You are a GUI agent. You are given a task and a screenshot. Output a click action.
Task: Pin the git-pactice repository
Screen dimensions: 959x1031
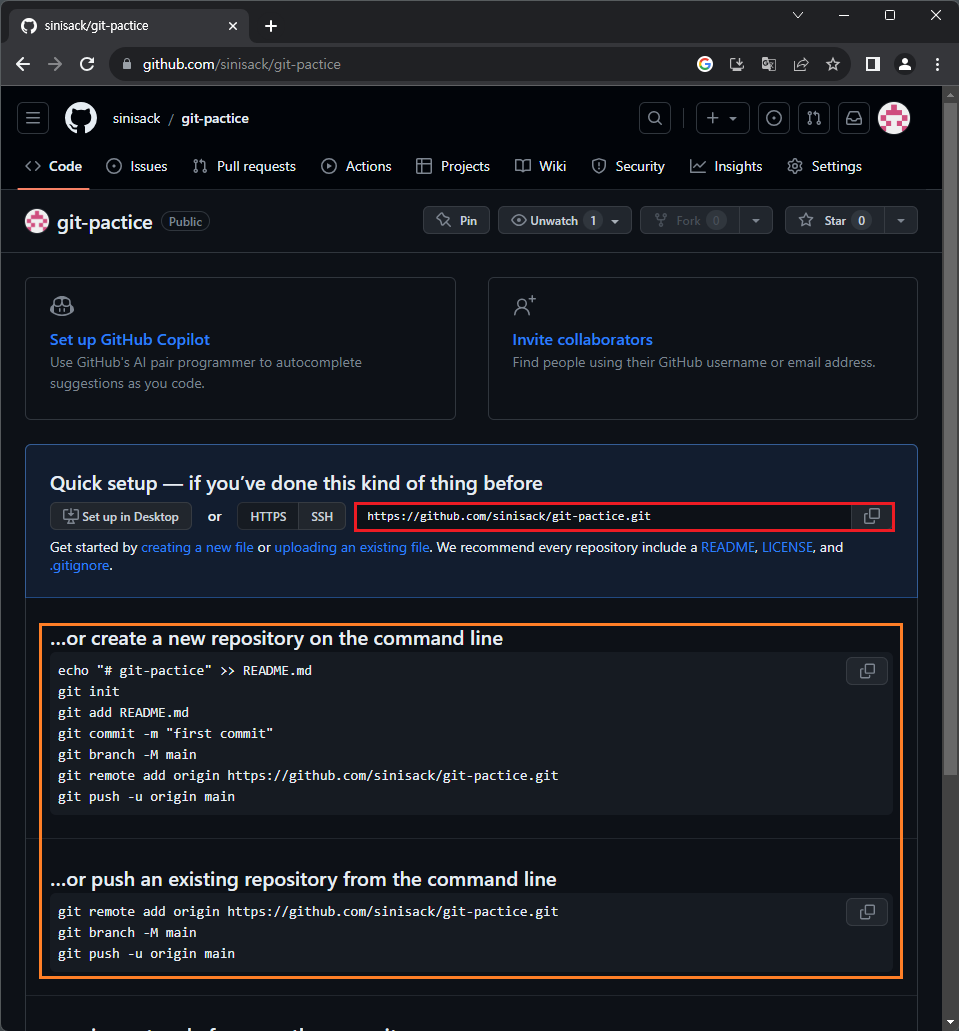[x=456, y=220]
